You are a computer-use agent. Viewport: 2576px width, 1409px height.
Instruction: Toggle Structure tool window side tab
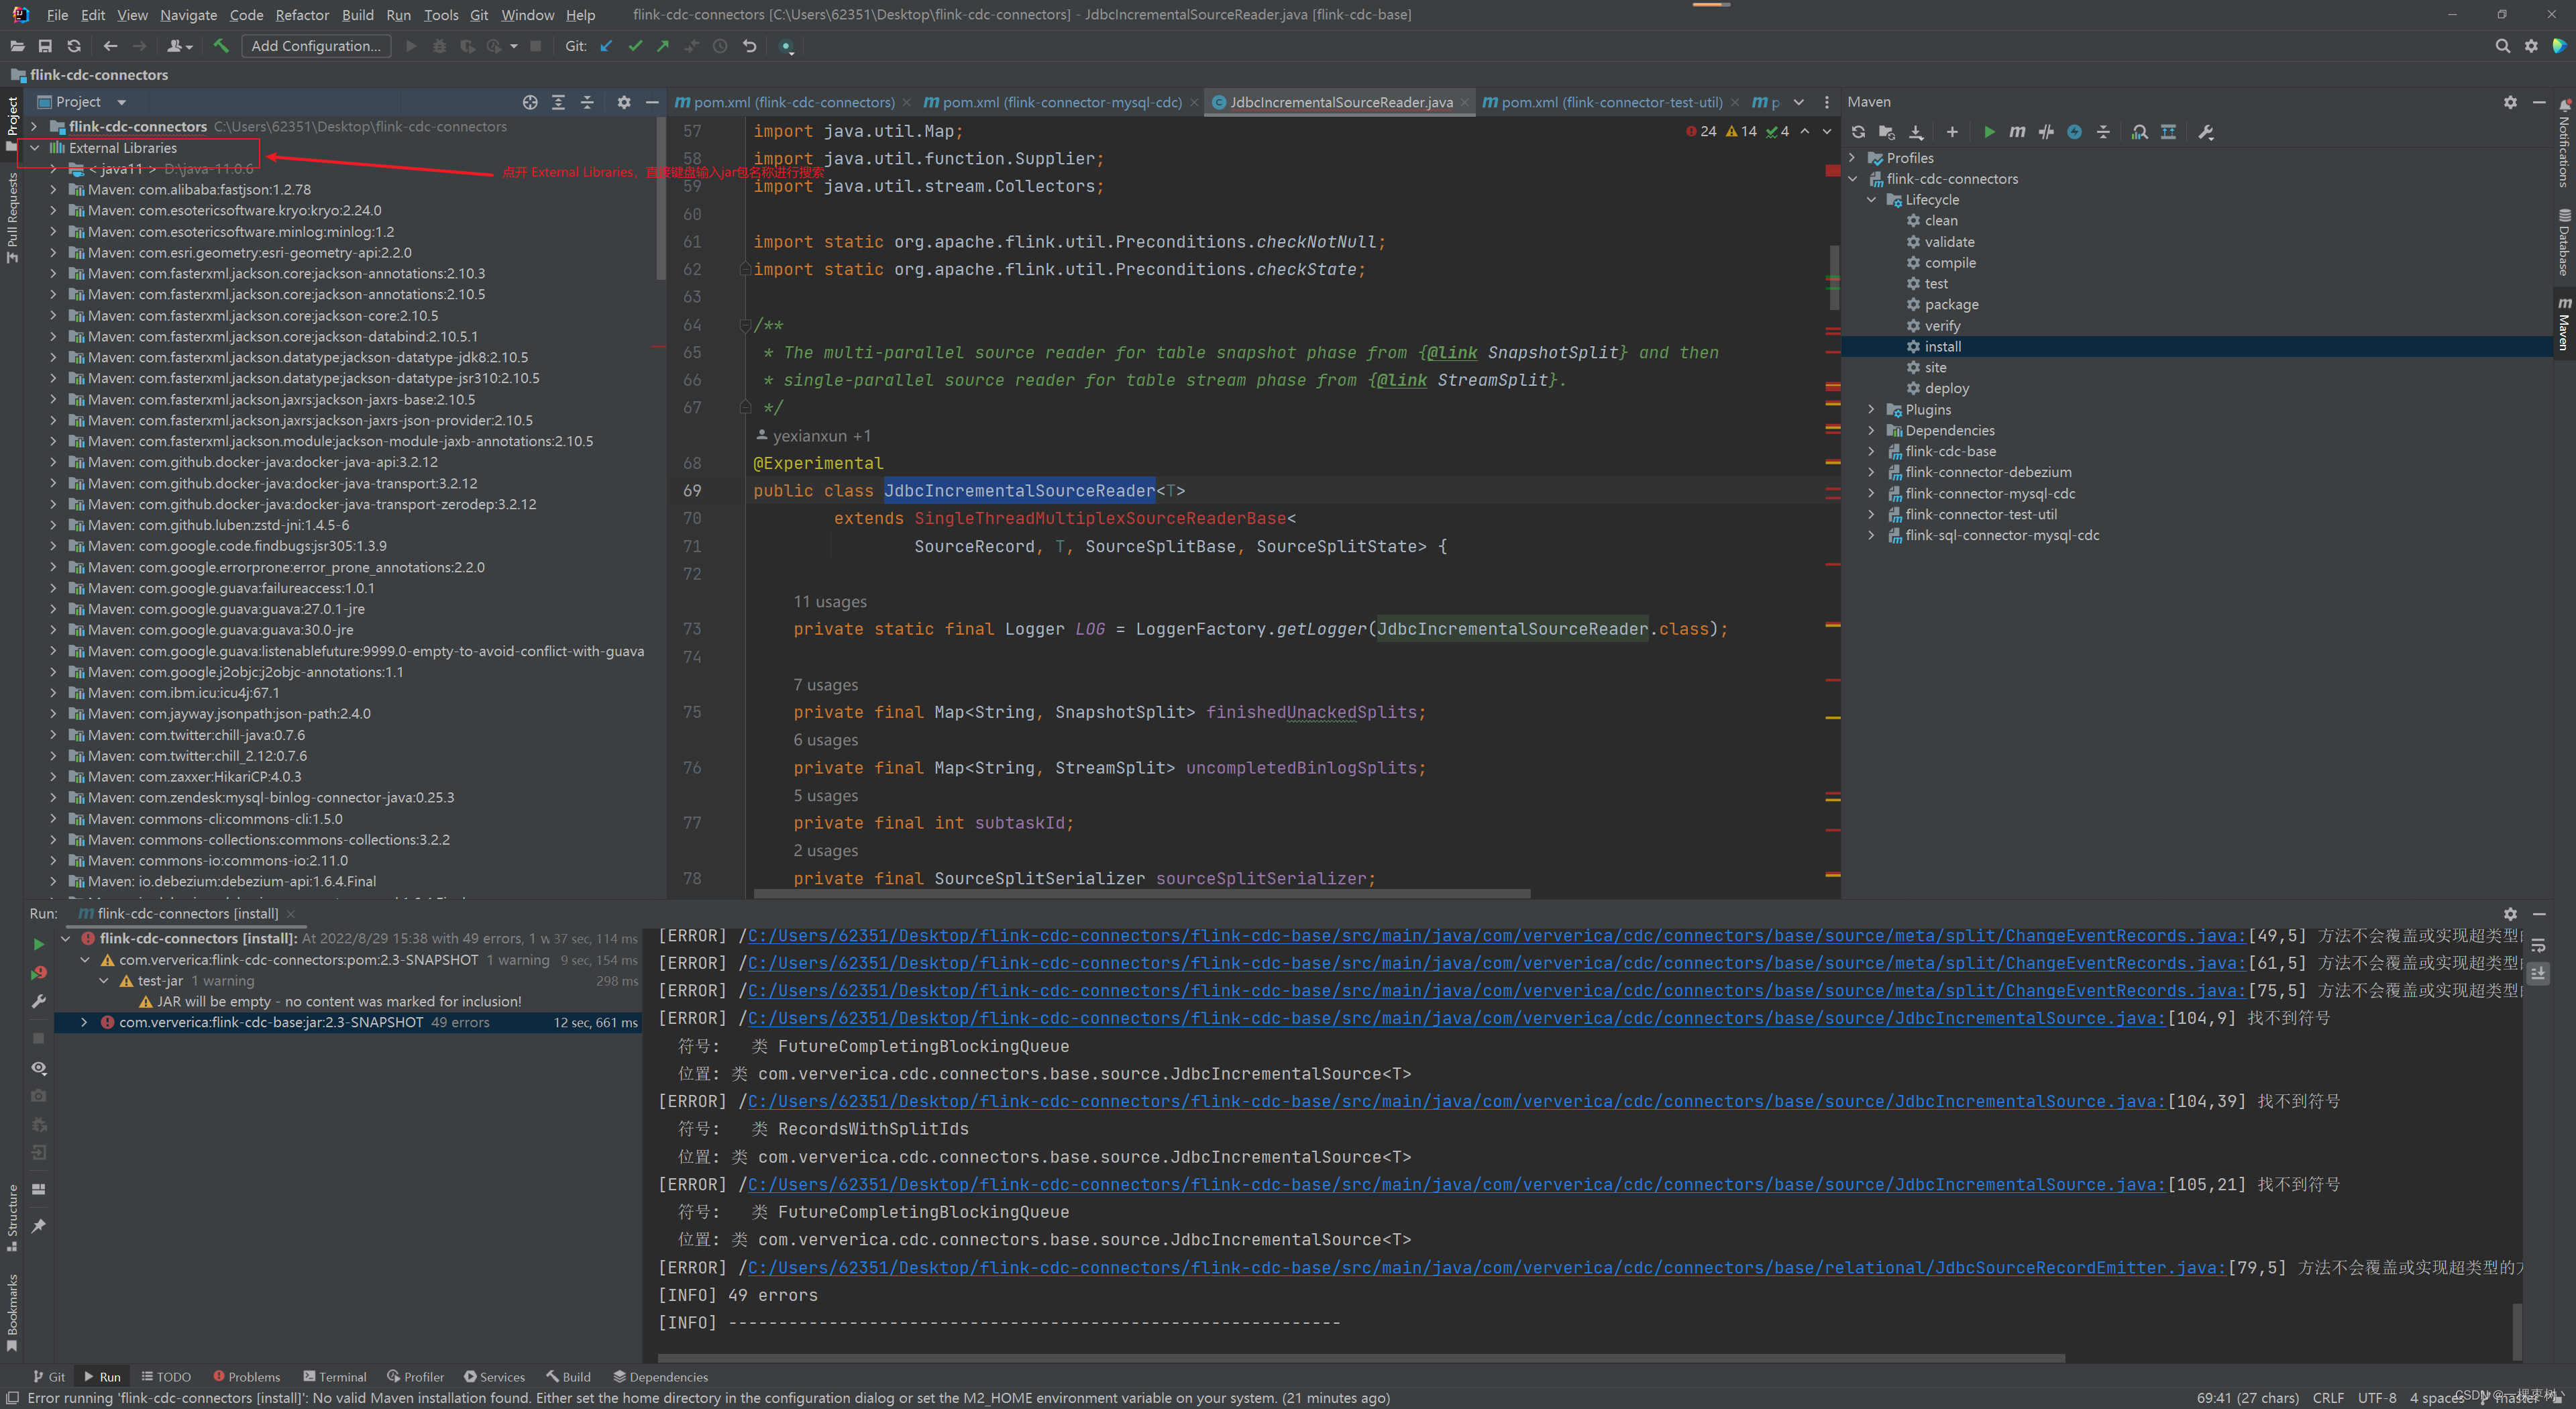click(x=12, y=1217)
